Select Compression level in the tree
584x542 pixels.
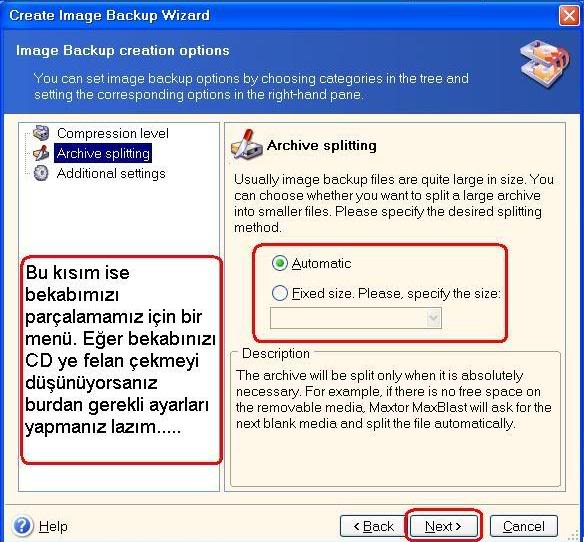click(x=112, y=133)
